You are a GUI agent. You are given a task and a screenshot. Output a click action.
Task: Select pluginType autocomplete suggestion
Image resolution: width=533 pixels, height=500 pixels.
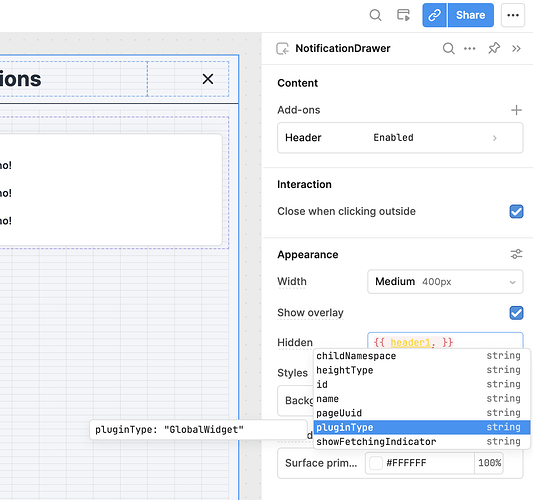(422, 427)
